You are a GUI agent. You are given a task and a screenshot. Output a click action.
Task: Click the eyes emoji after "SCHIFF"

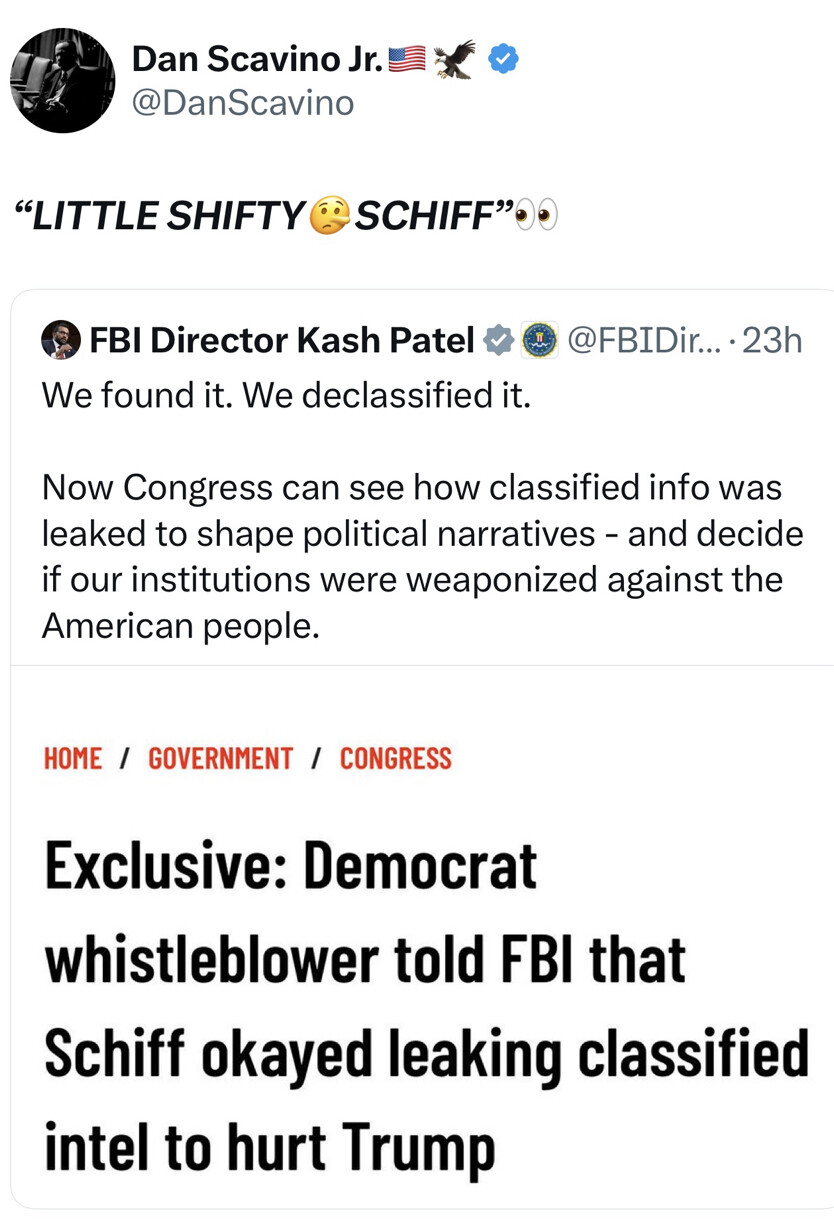click(535, 216)
